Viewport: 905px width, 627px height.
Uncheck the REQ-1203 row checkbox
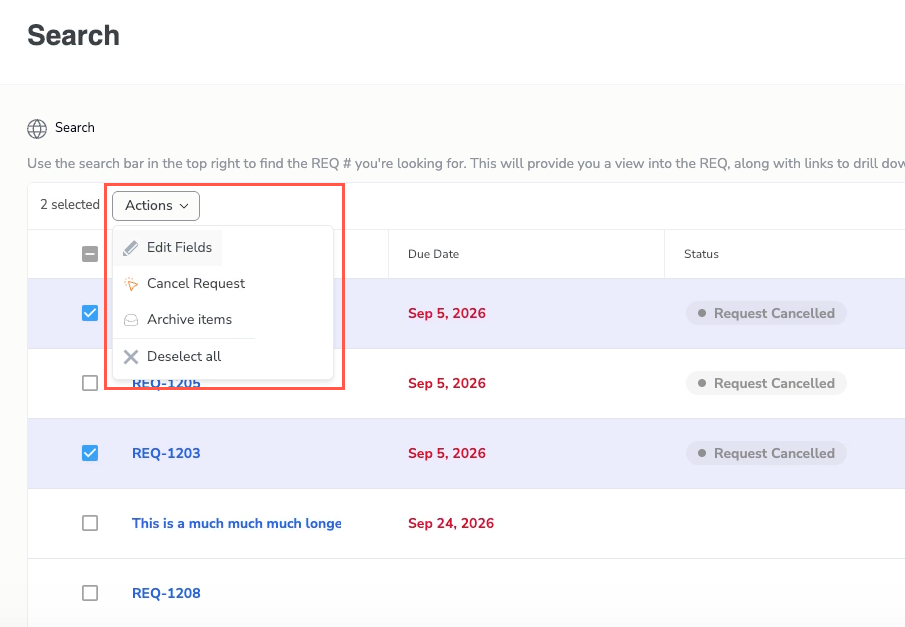click(90, 453)
